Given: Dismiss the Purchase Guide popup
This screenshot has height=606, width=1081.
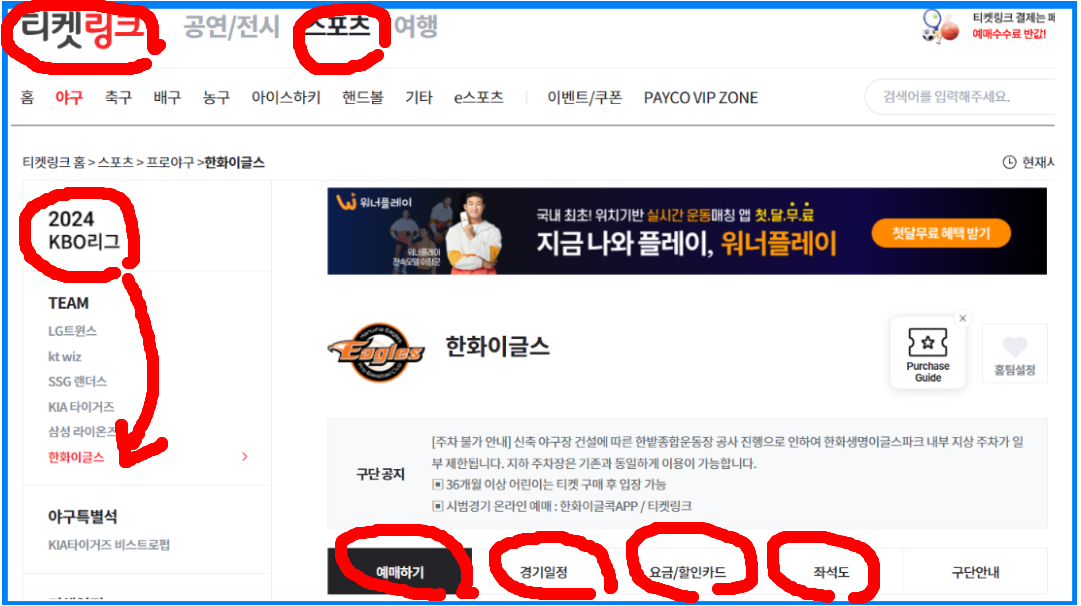Looking at the screenshot, I should (962, 317).
